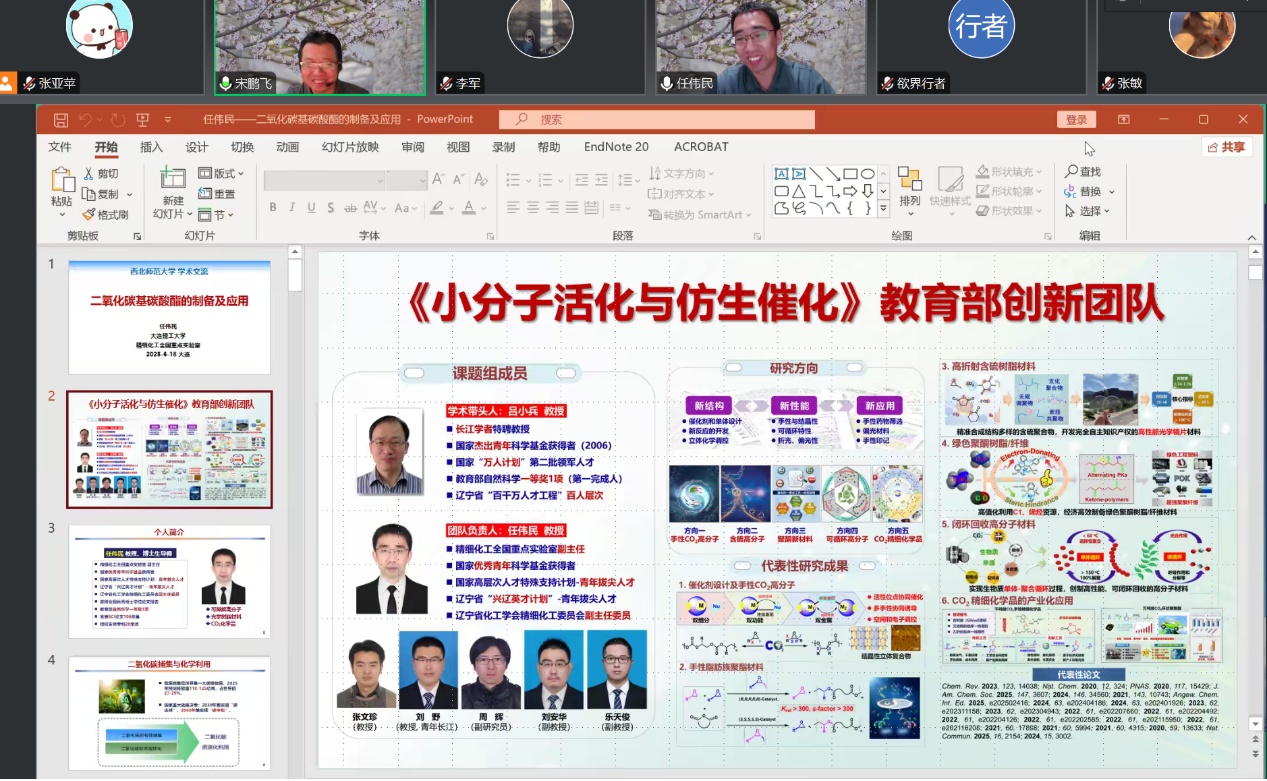The width and height of the screenshot is (1267, 781).
Task: Select slide 3 thumbnail 个人简介
Action: pyautogui.click(x=169, y=580)
